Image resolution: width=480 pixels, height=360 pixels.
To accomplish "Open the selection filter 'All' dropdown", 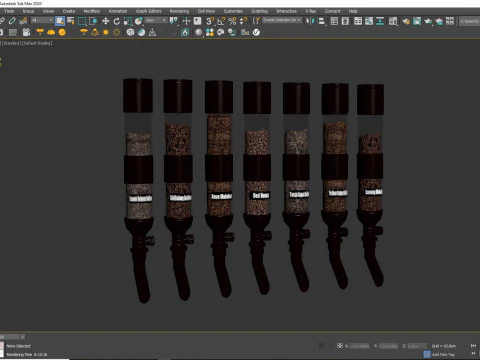I will coord(42,21).
